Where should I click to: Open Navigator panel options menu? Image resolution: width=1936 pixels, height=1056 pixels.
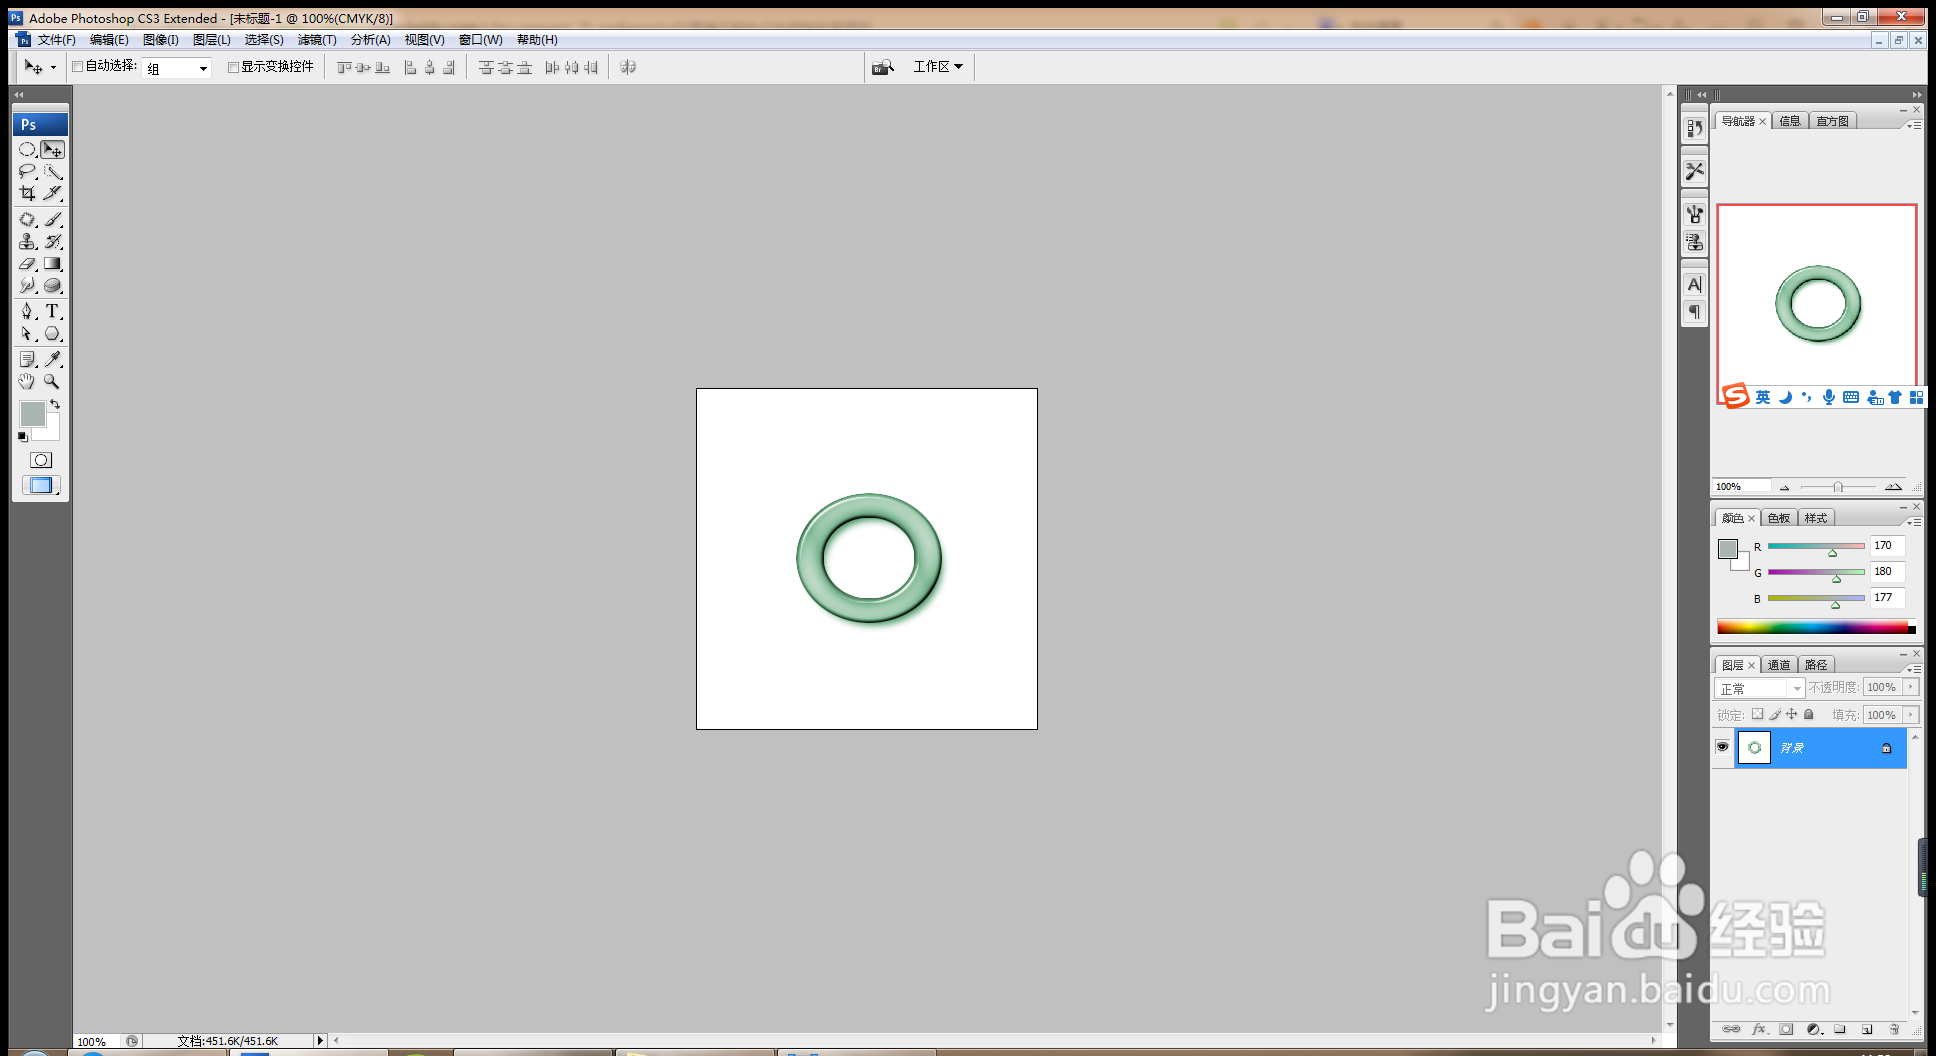tap(1914, 125)
